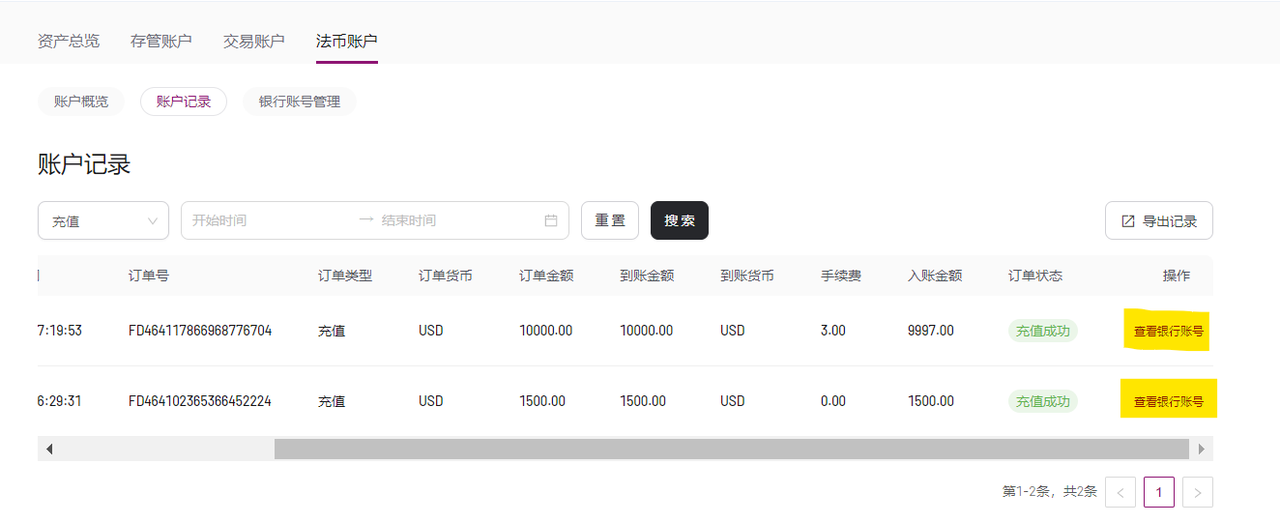This screenshot has height=523, width=1280.
Task: Expand the dropdown chevron next to 充值
Action: click(x=153, y=221)
